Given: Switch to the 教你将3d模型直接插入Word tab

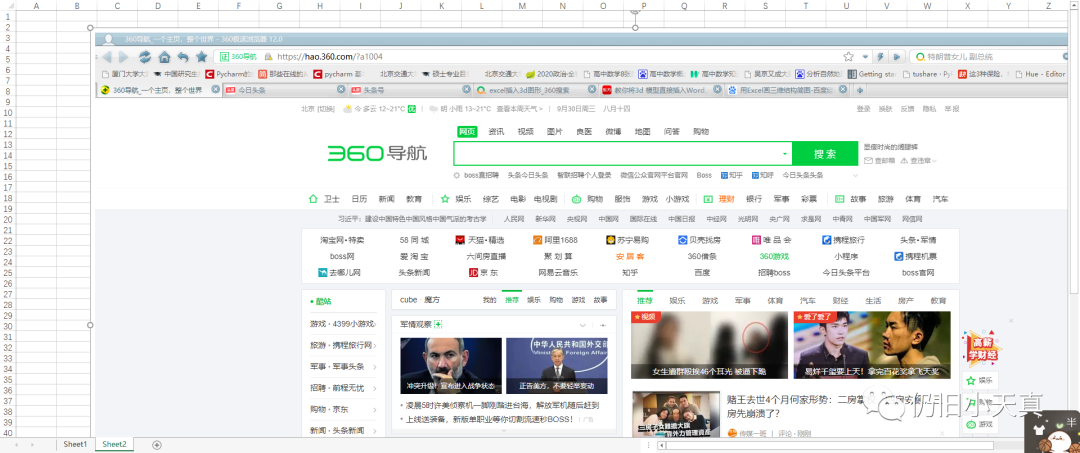Looking at the screenshot, I should (x=661, y=89).
